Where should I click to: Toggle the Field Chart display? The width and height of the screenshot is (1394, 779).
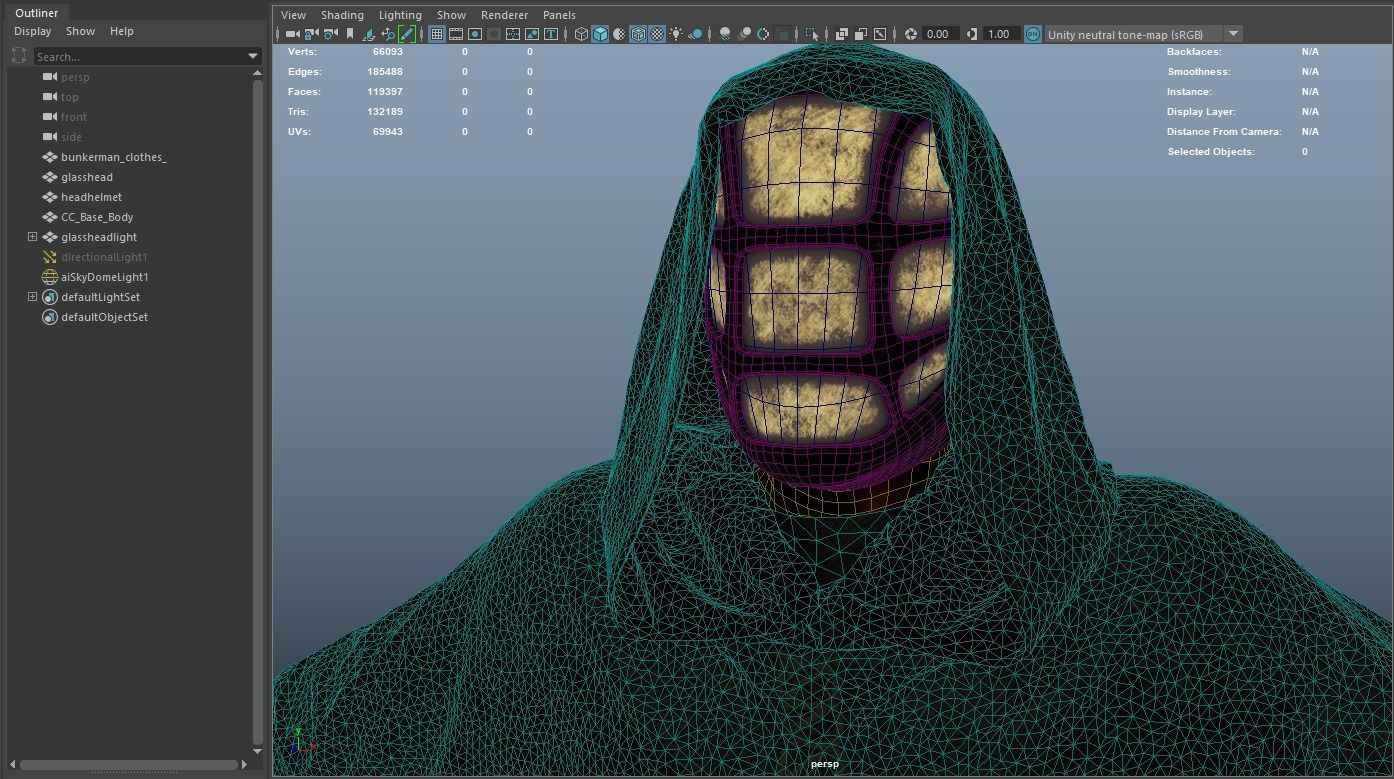click(x=513, y=34)
